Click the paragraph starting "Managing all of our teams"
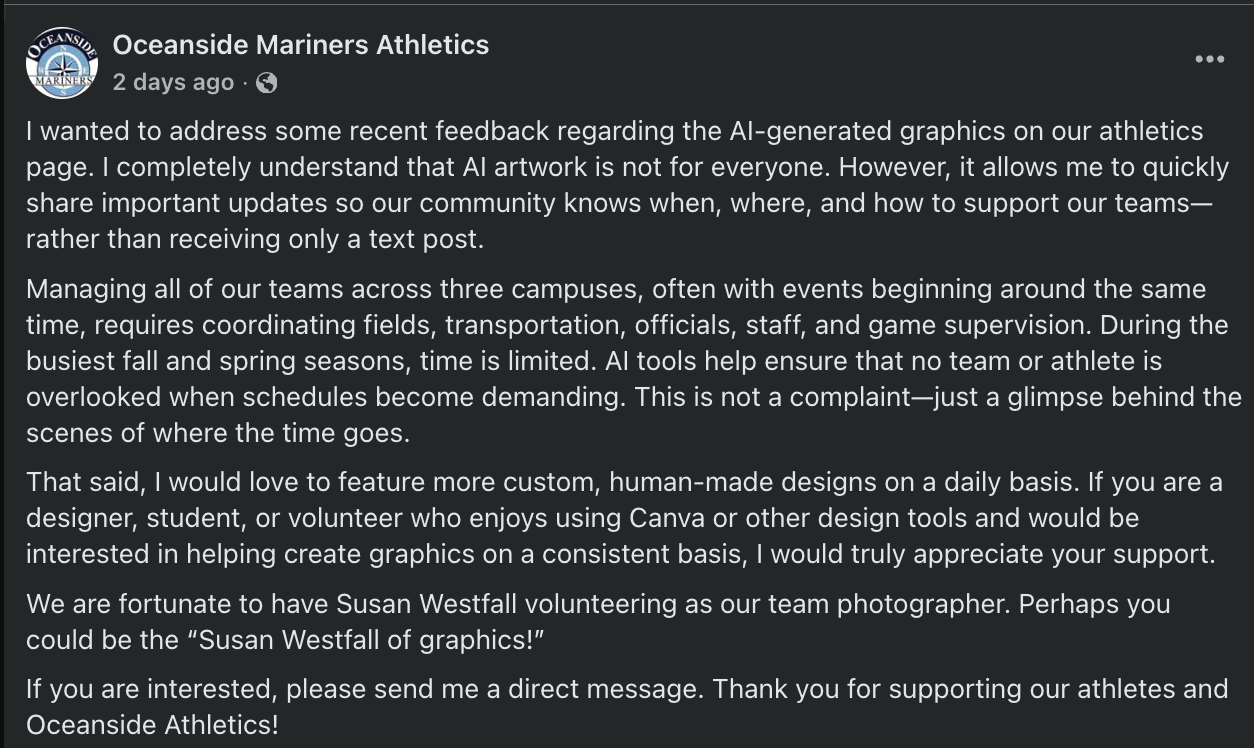This screenshot has width=1254, height=748. (634, 362)
